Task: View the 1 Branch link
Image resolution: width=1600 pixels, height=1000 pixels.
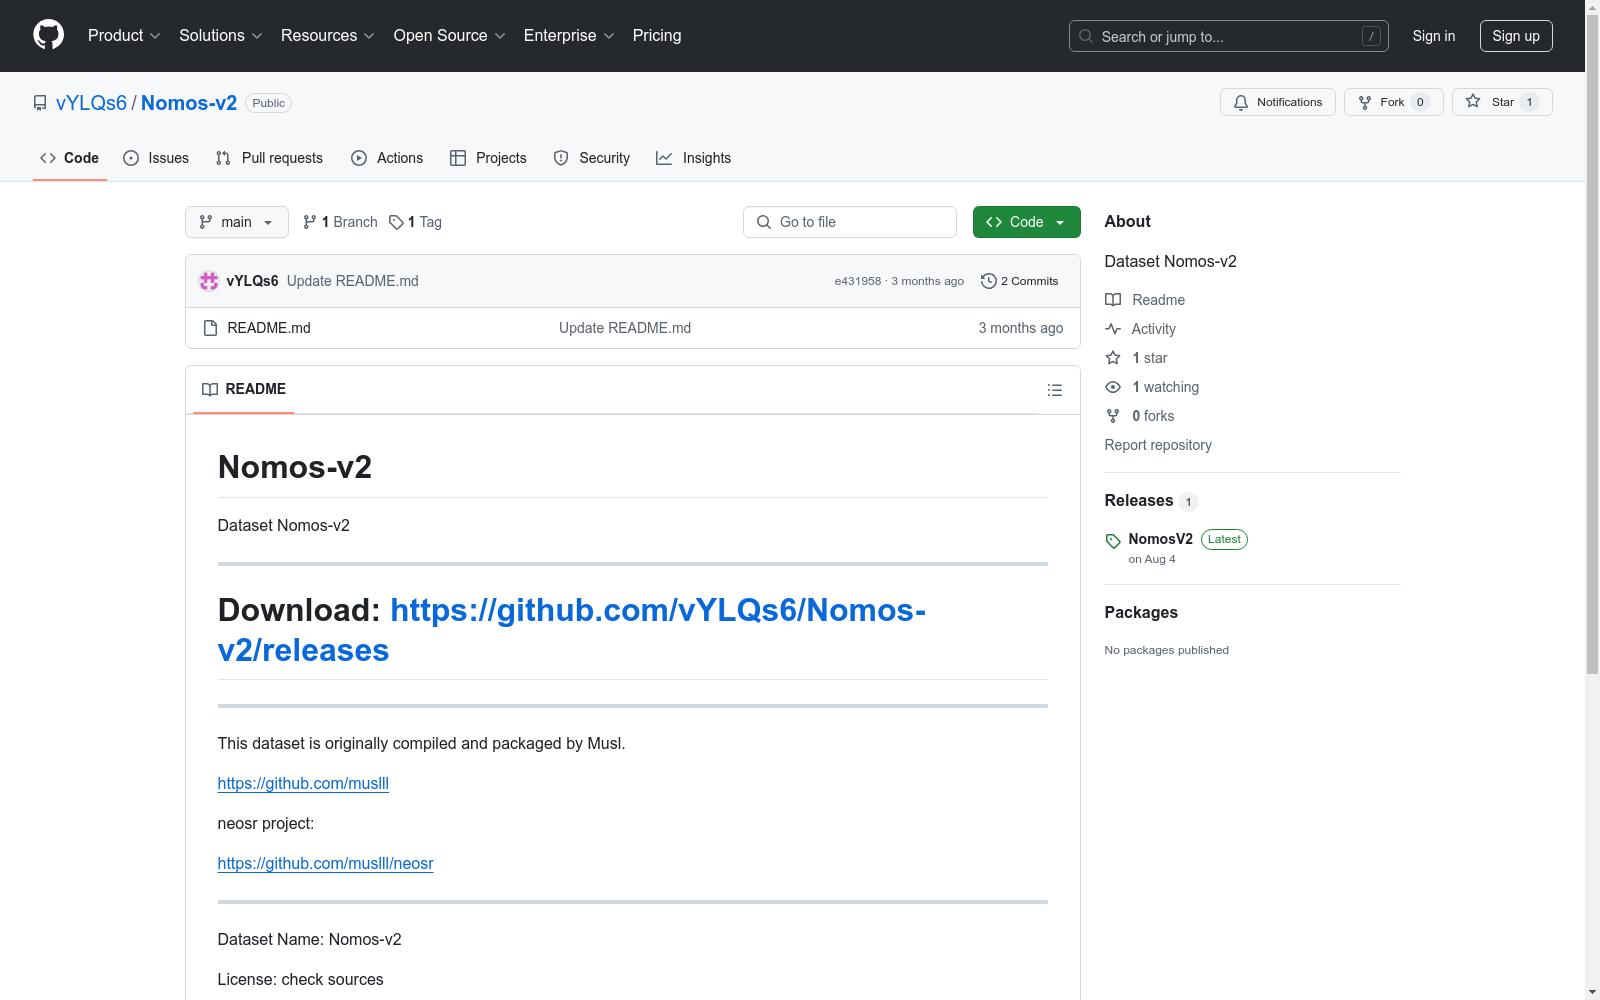Action: [x=340, y=222]
